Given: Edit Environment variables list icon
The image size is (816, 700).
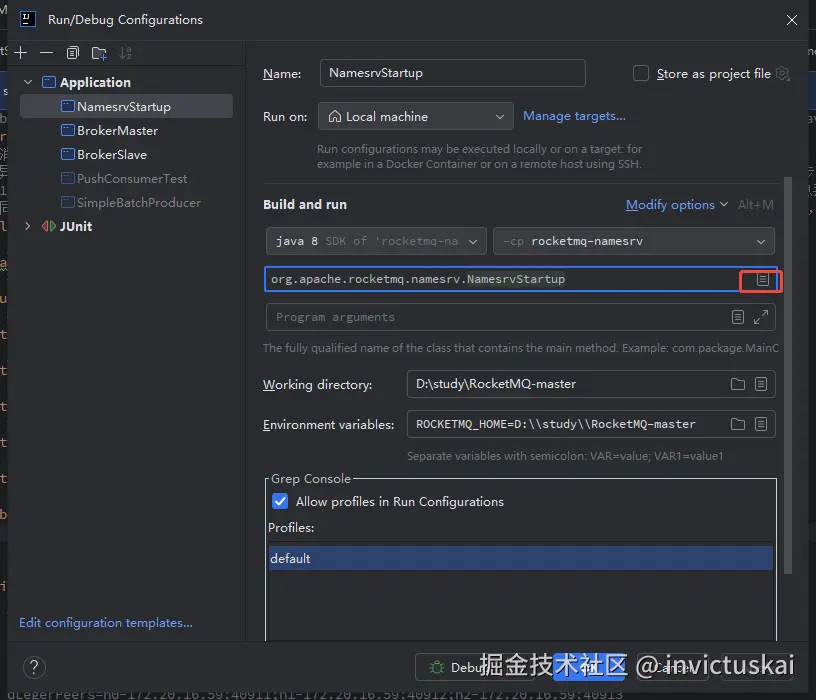Looking at the screenshot, I should click(761, 424).
